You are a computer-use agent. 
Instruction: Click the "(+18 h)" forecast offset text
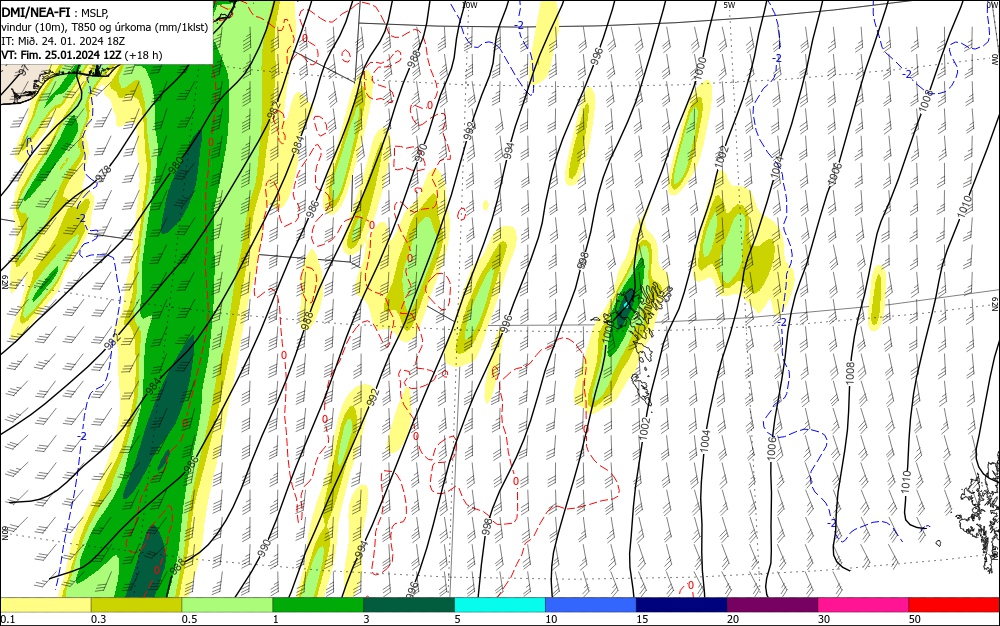point(143,55)
